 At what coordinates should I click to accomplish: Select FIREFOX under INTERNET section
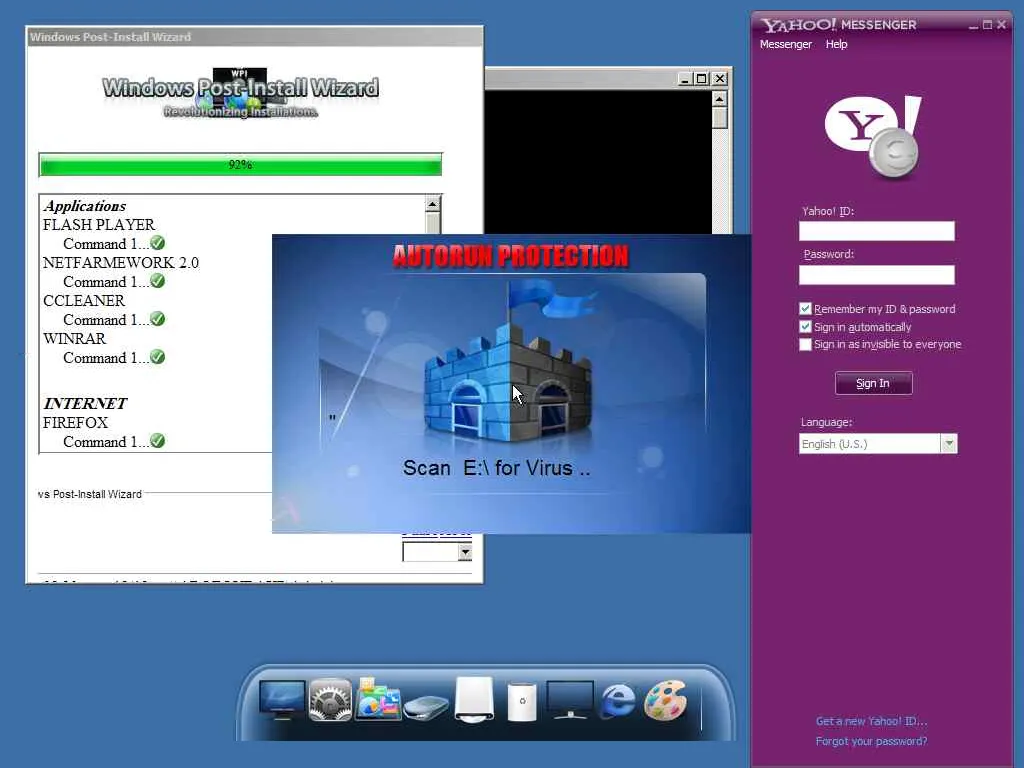[x=75, y=423]
